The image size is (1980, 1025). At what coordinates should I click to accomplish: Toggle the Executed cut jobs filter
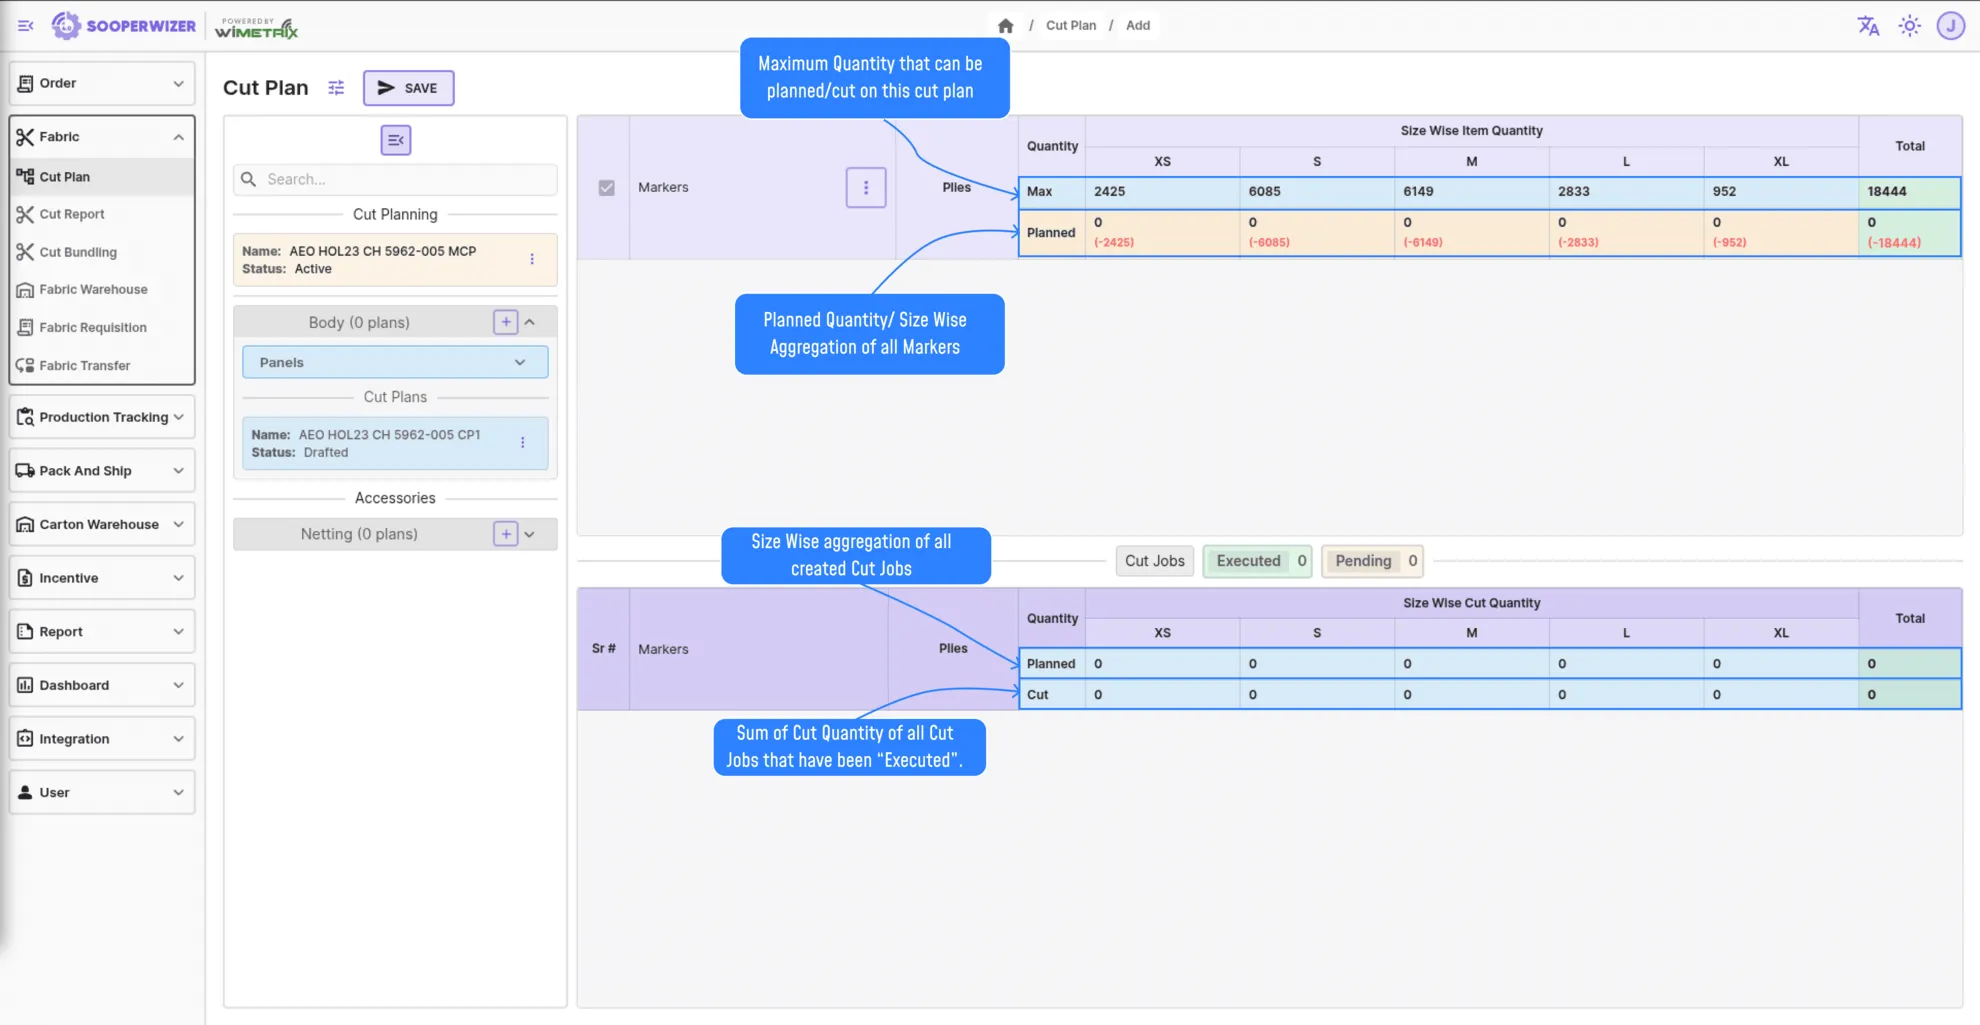1257,561
